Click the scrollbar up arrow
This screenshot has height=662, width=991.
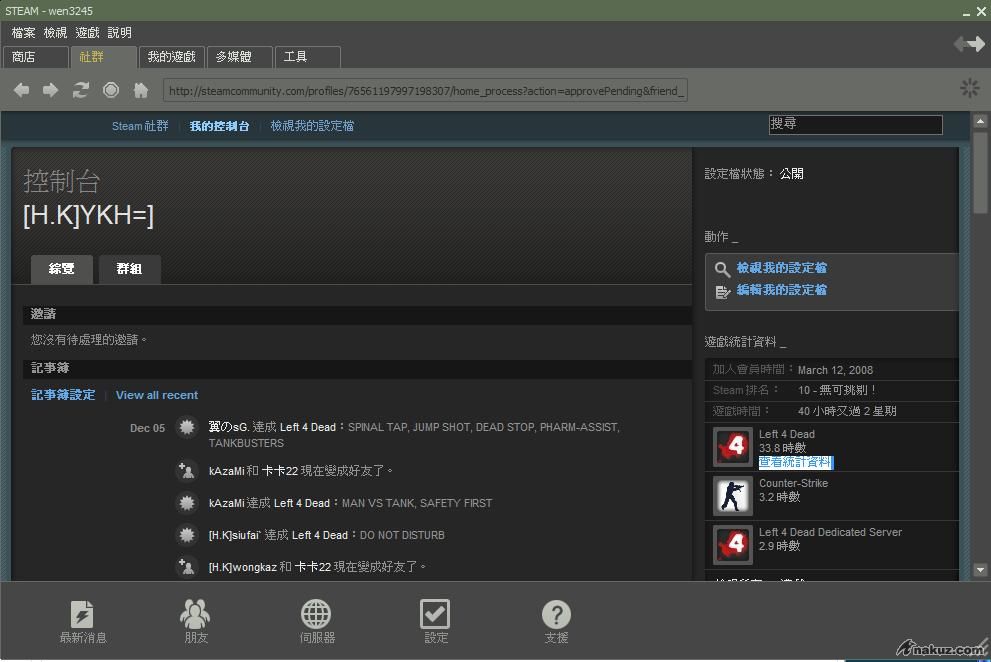(980, 121)
